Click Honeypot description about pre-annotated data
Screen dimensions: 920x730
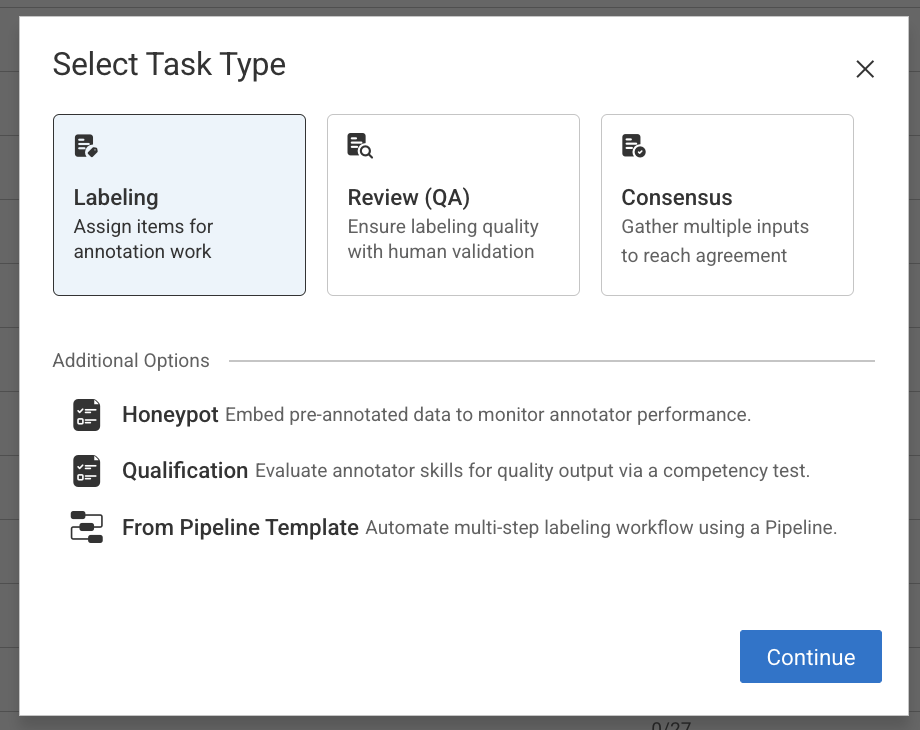[x=488, y=415]
